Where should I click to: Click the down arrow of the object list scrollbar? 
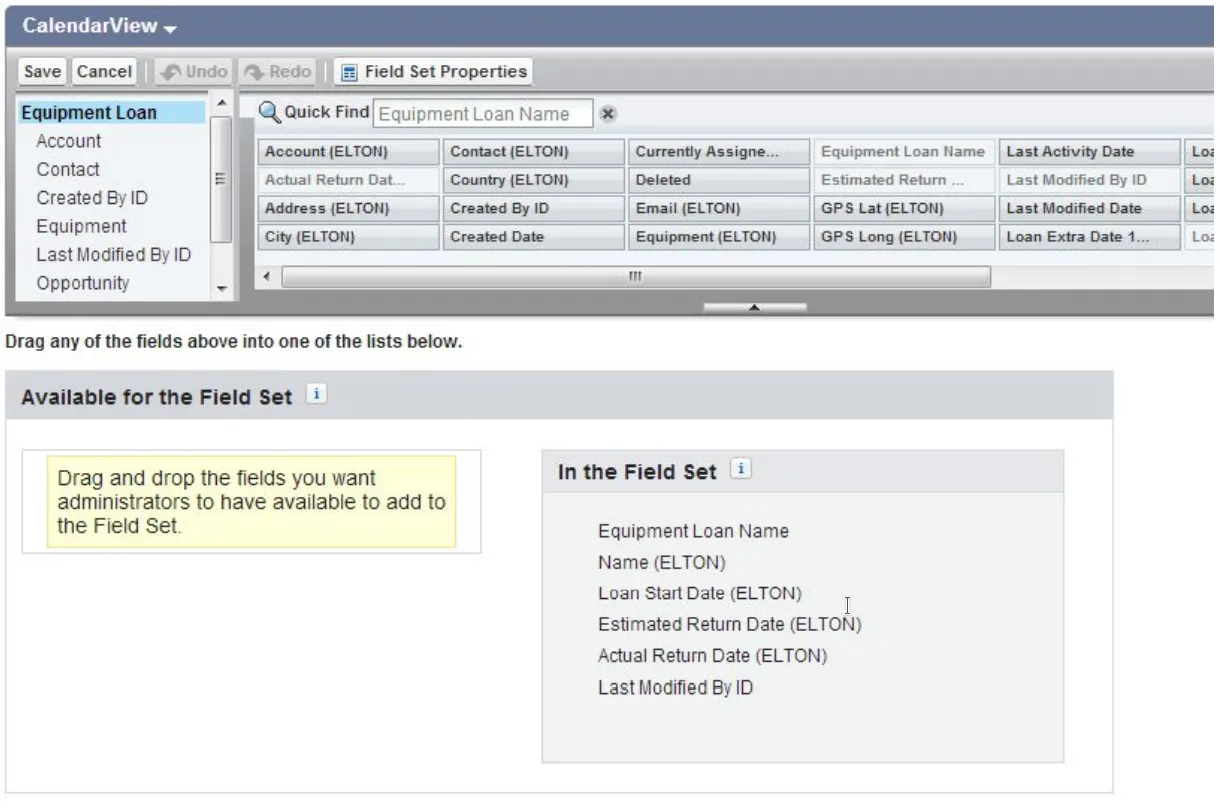pyautogui.click(x=222, y=289)
